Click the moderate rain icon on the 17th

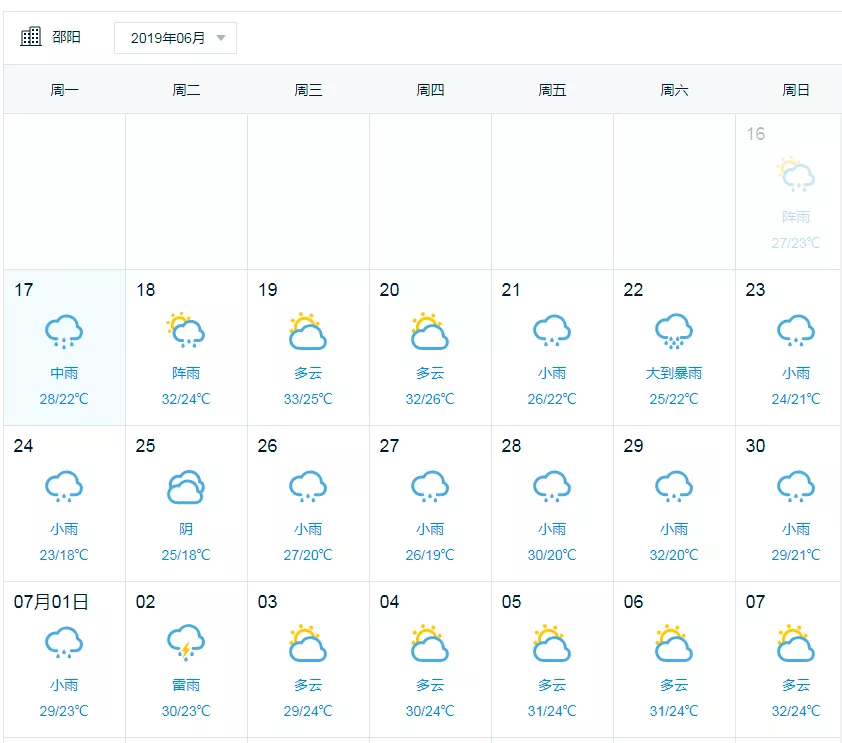coord(64,331)
